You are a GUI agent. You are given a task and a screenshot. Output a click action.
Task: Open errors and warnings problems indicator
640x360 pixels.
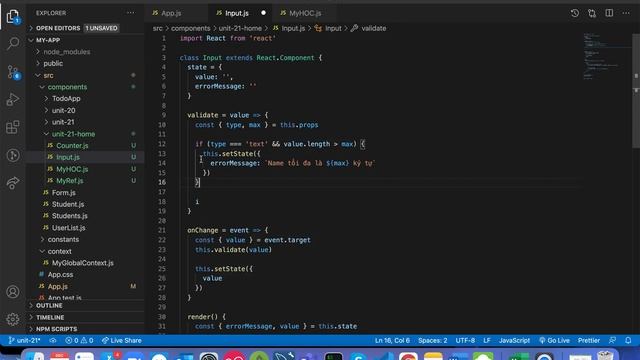point(79,340)
